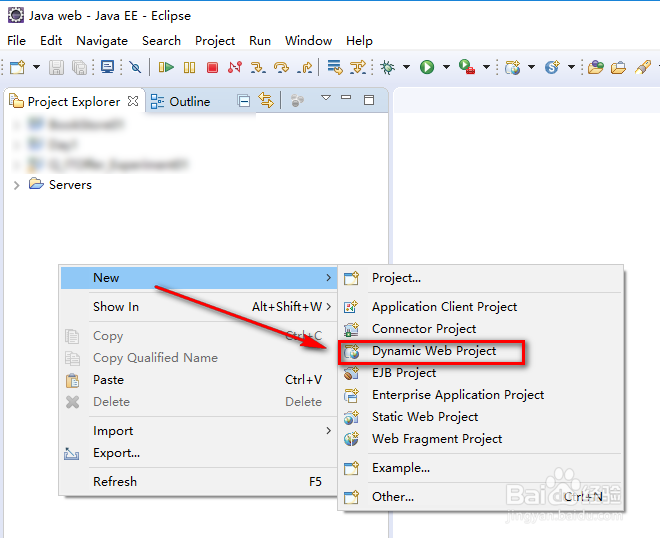Choose Paste from the context menu

pos(199,380)
